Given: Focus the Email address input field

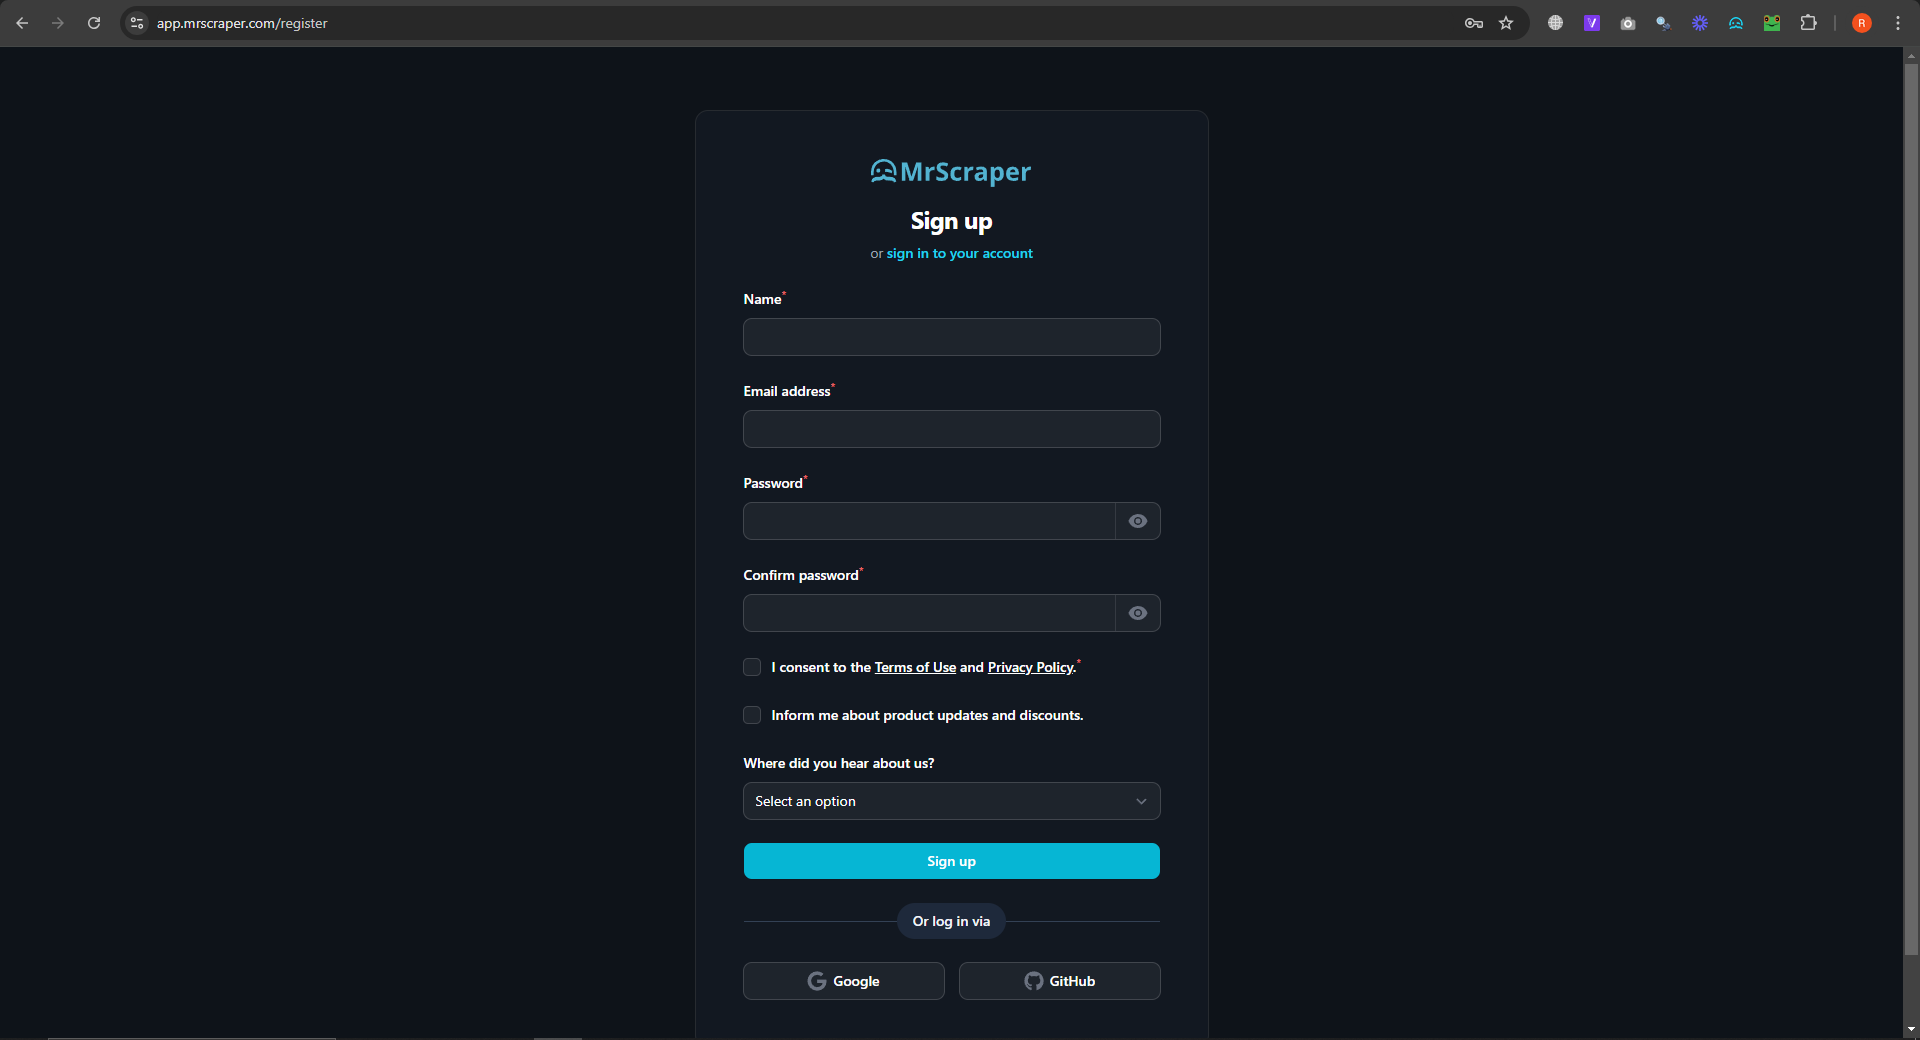Looking at the screenshot, I should click(952, 429).
